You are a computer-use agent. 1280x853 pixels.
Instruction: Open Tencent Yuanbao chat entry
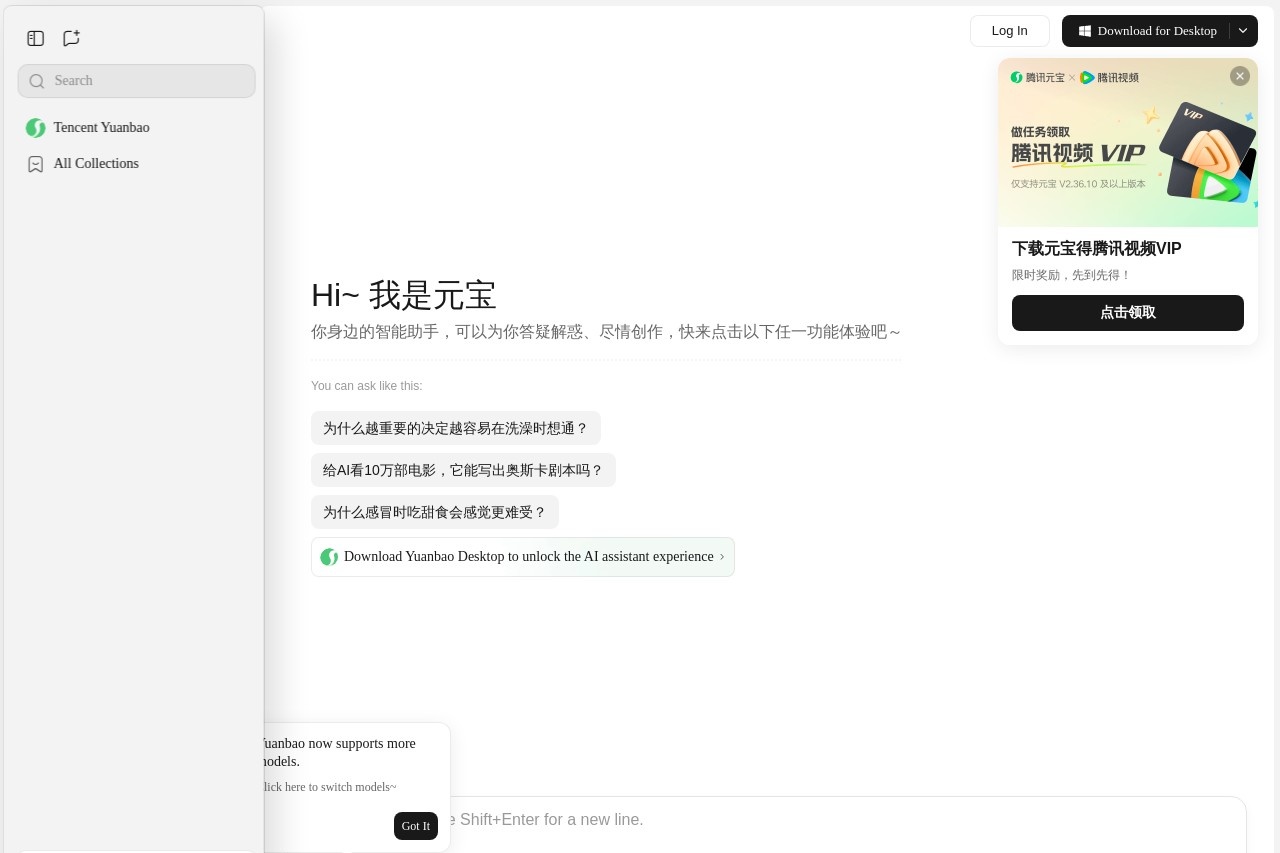pyautogui.click(x=136, y=128)
